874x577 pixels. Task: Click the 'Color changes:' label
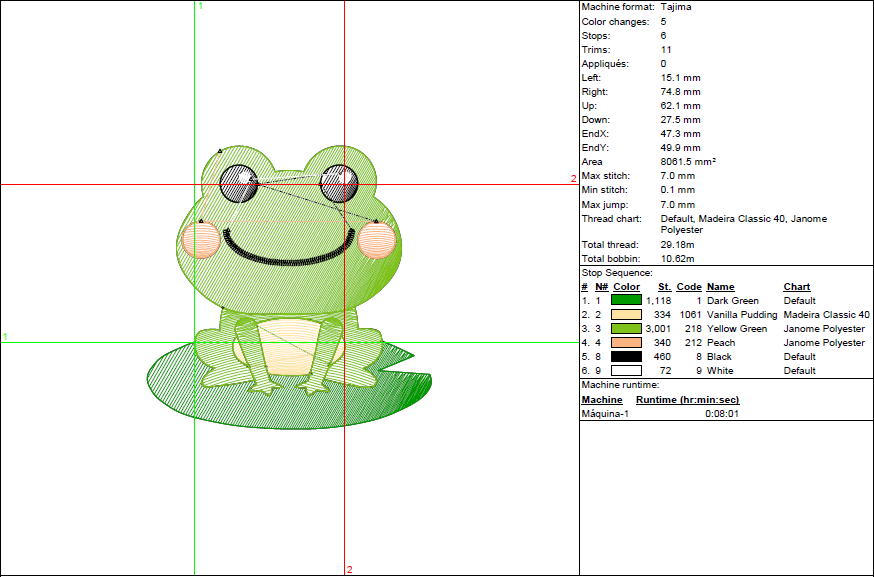tap(615, 22)
